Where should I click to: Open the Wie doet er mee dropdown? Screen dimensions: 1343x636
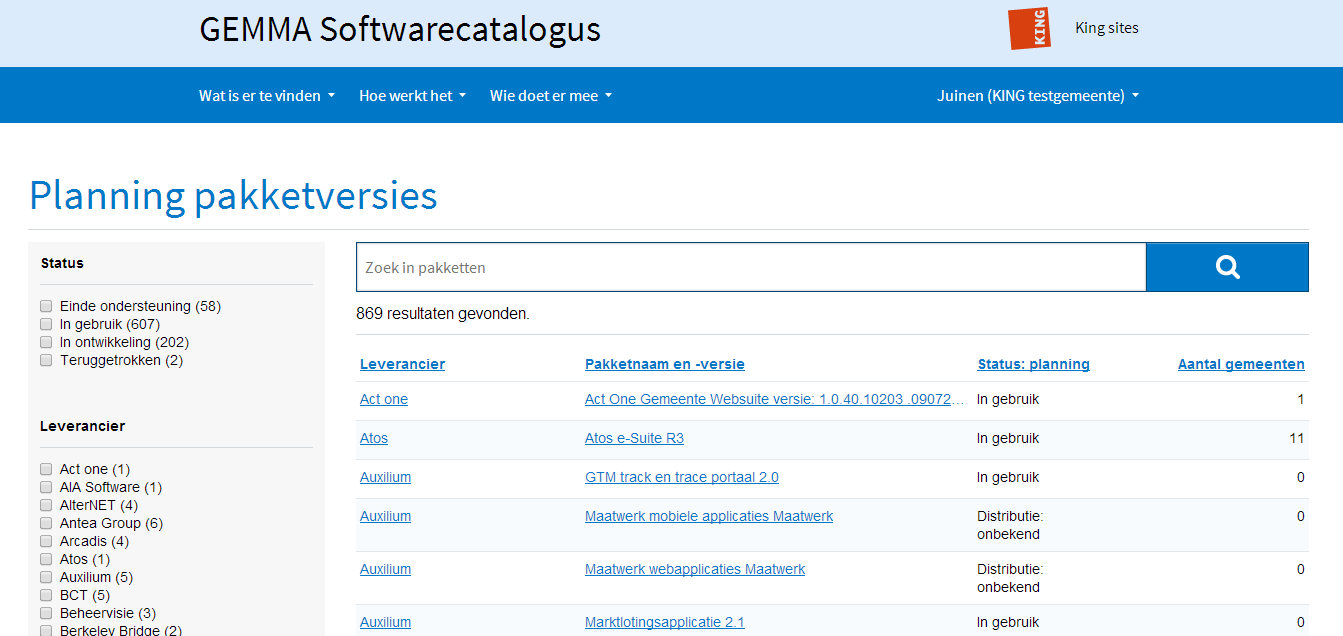(x=551, y=96)
